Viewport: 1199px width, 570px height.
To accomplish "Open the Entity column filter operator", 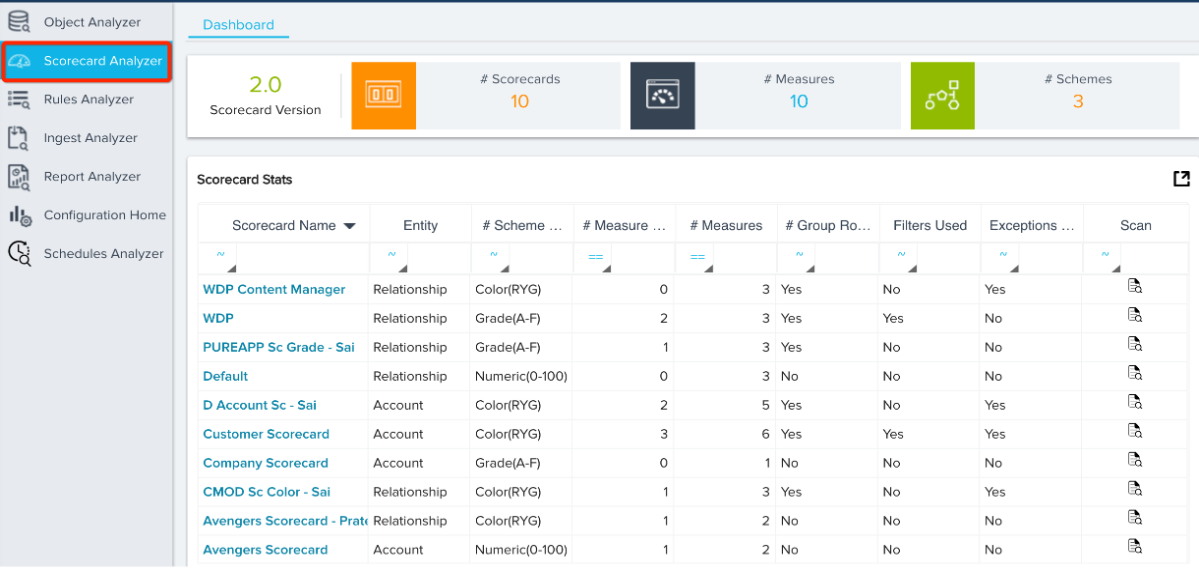I will pos(391,258).
